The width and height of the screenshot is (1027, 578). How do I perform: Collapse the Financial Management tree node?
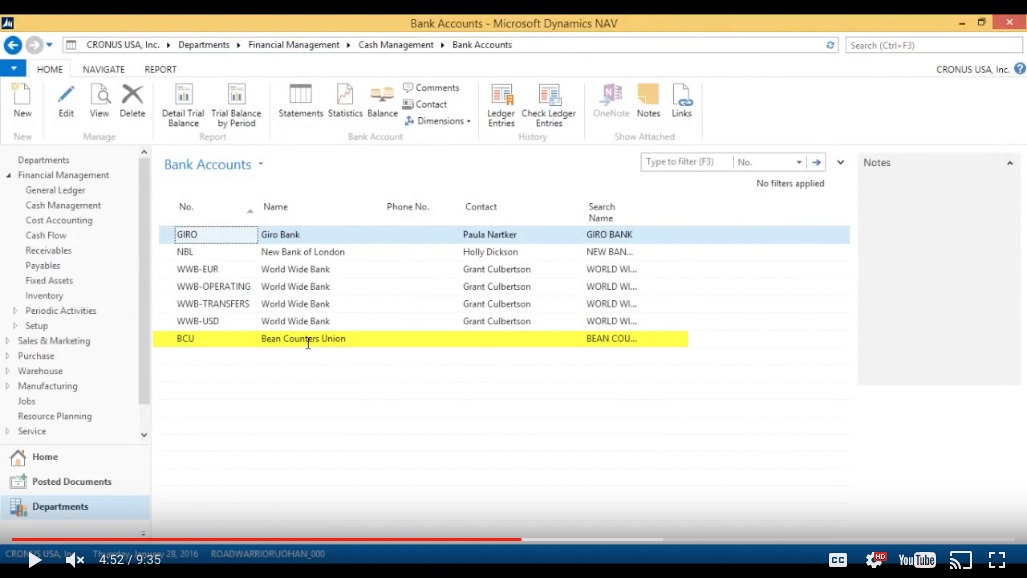9,176
